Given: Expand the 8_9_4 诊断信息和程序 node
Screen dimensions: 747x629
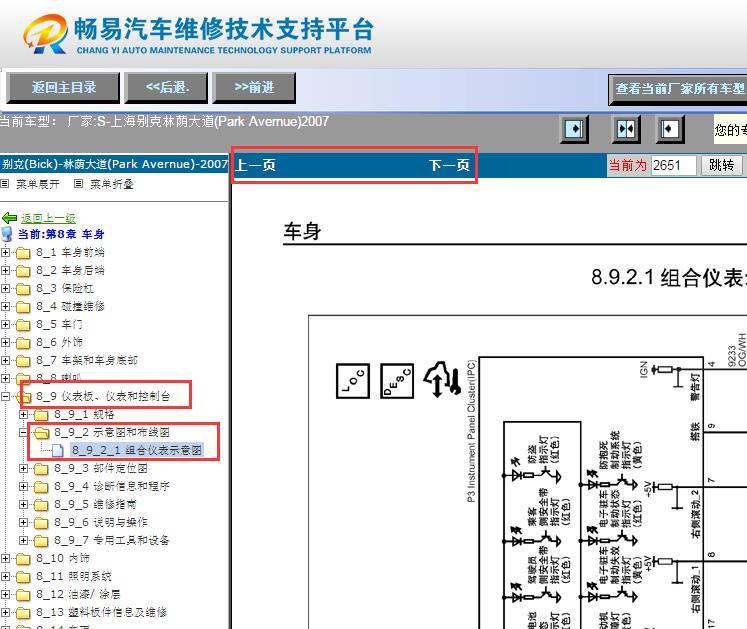Looking at the screenshot, I should tap(23, 487).
